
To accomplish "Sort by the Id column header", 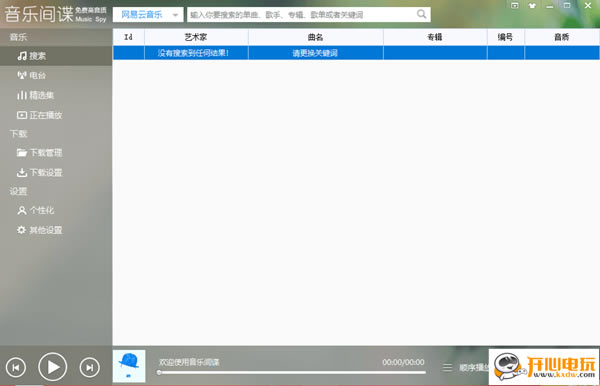I will [129, 37].
